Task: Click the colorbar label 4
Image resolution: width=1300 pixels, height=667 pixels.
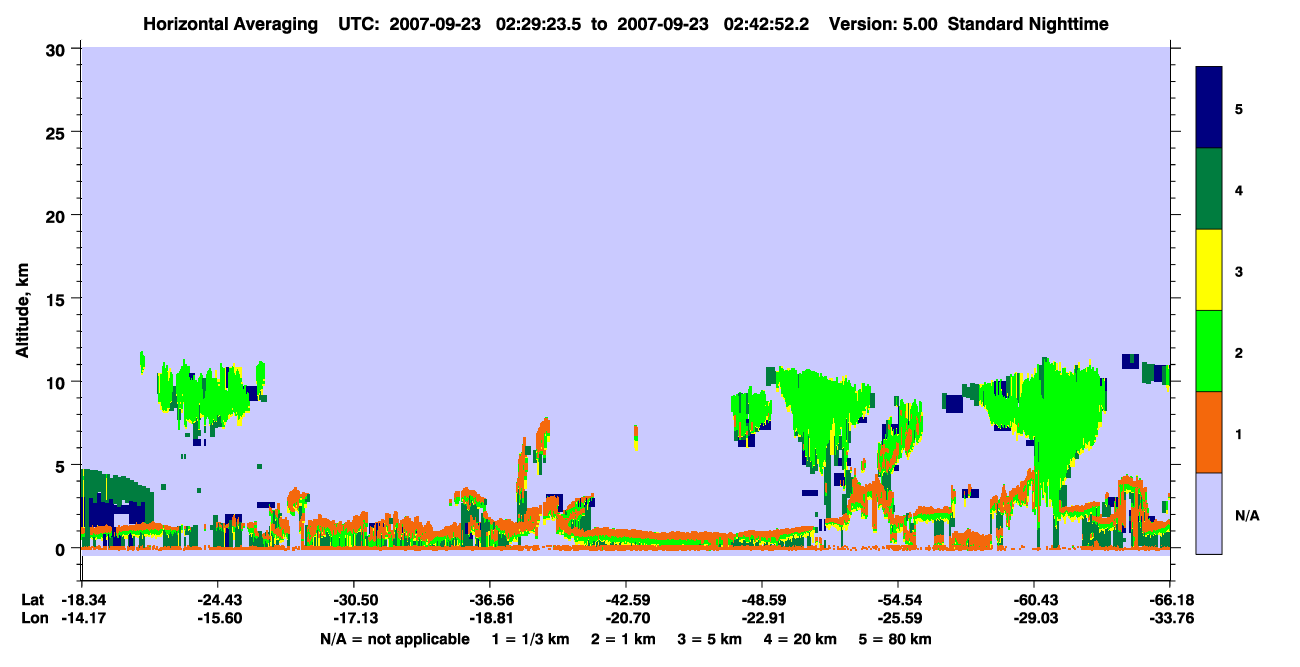Action: pyautogui.click(x=1239, y=190)
